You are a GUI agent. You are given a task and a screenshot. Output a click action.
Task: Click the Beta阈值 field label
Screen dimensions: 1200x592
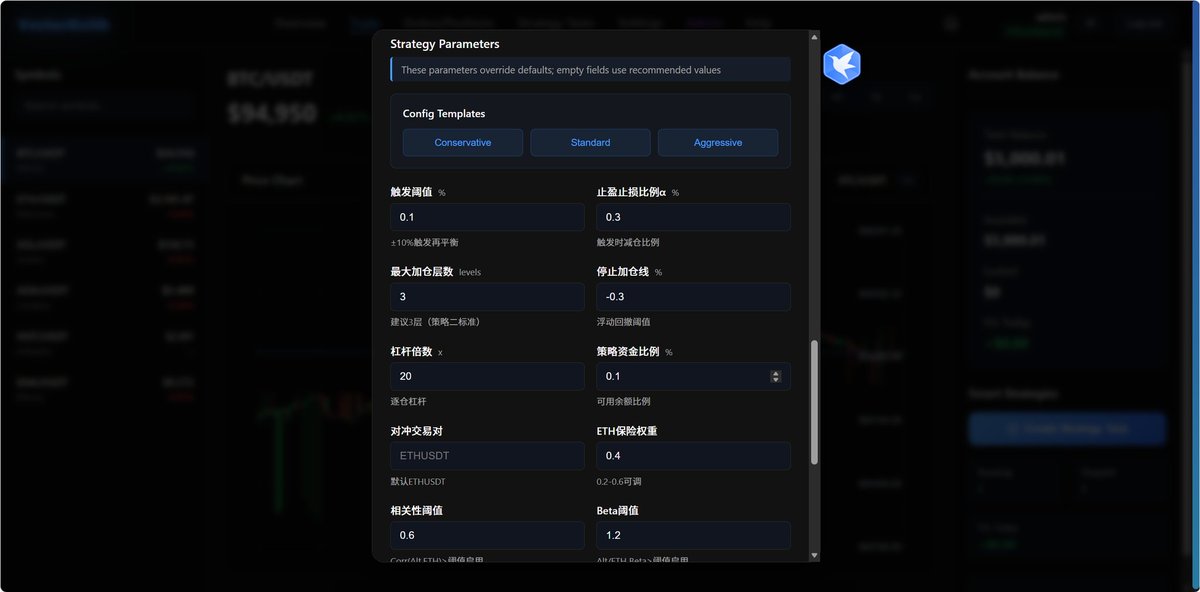(x=617, y=510)
